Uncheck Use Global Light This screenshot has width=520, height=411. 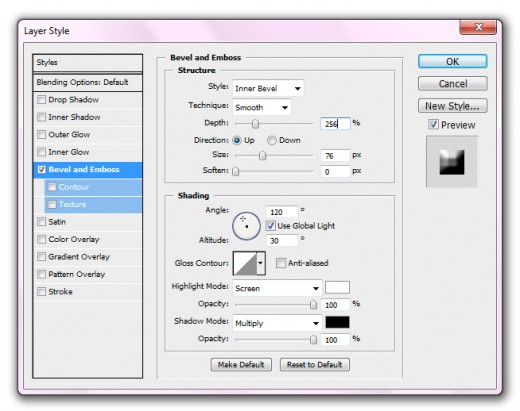click(x=271, y=226)
